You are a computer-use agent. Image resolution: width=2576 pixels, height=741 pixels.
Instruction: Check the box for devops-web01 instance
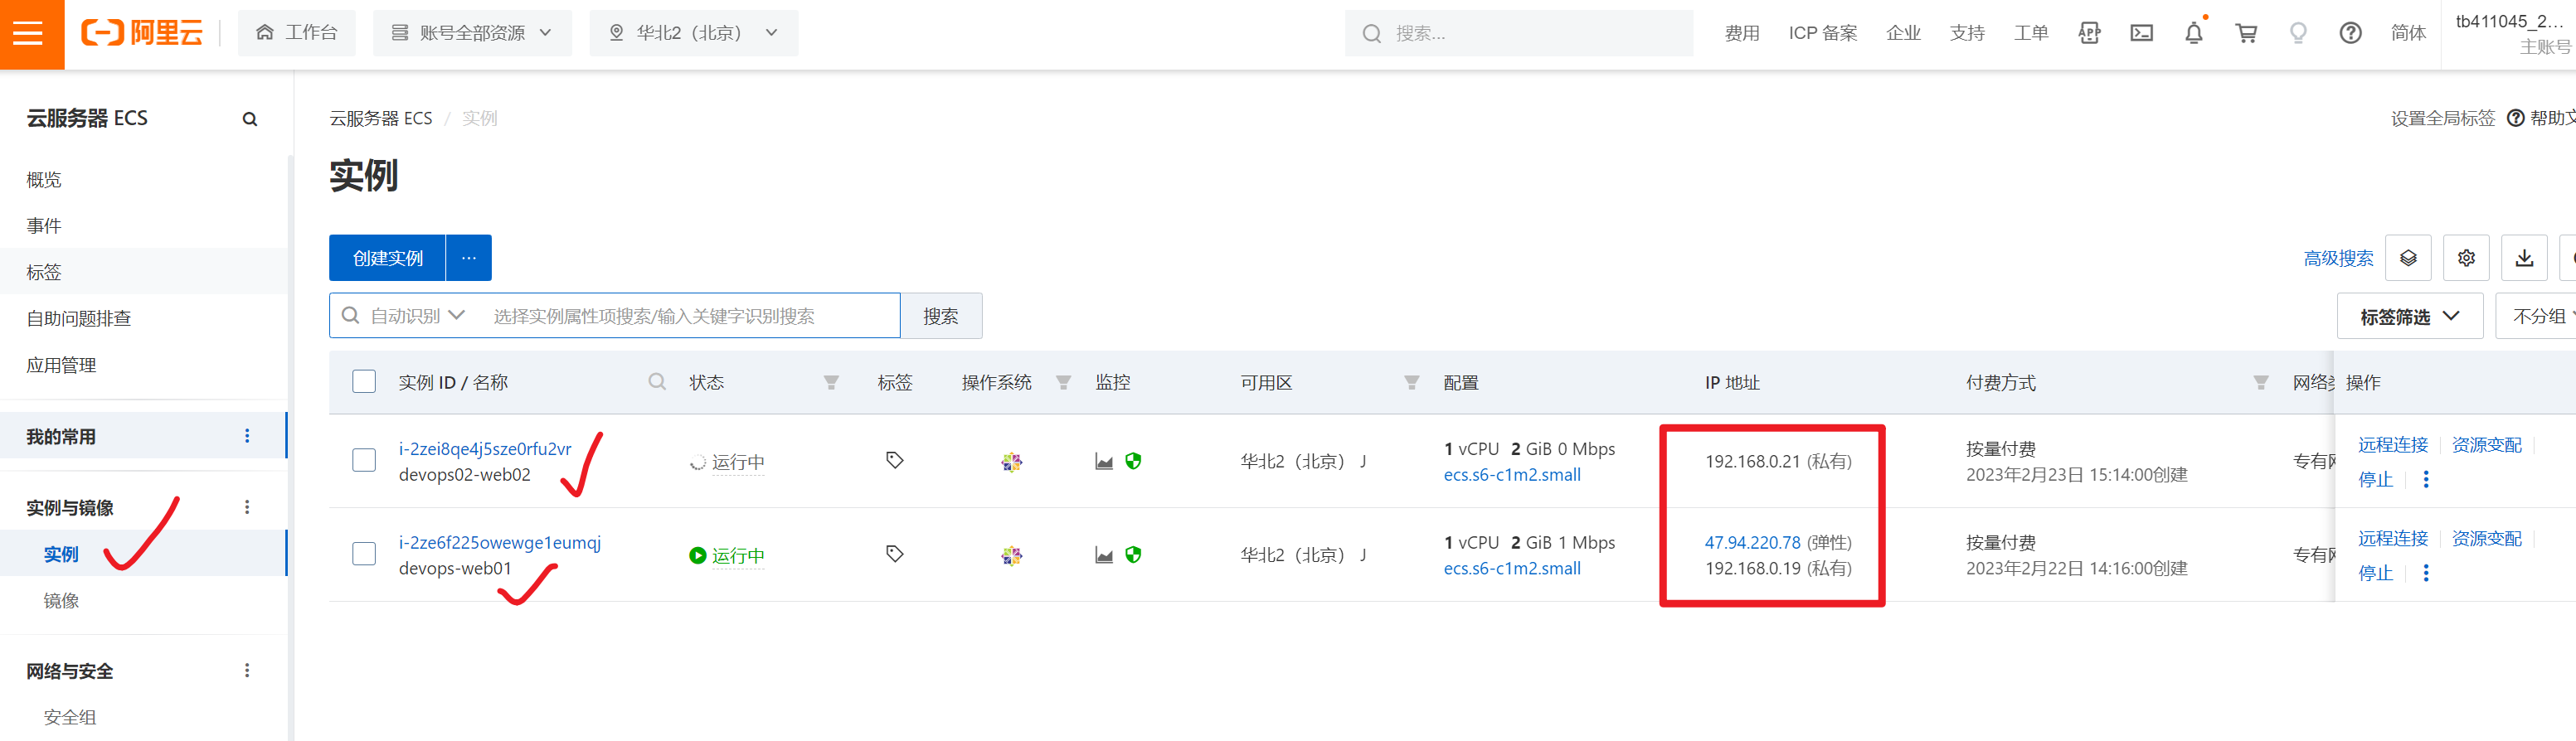click(x=364, y=554)
